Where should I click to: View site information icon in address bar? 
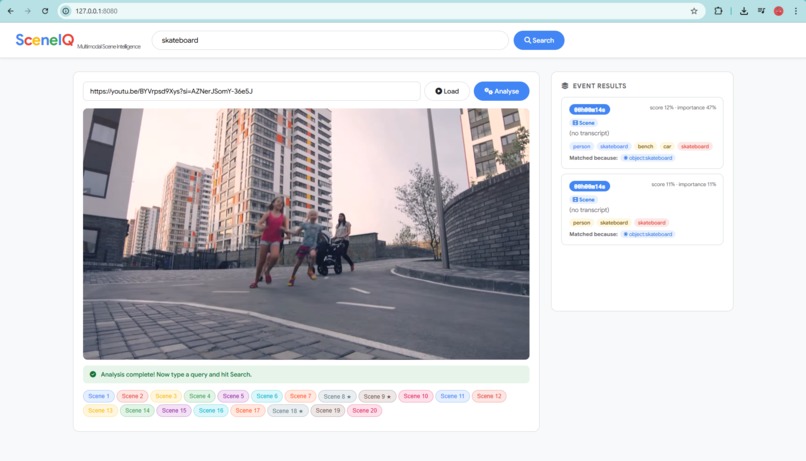tap(66, 11)
